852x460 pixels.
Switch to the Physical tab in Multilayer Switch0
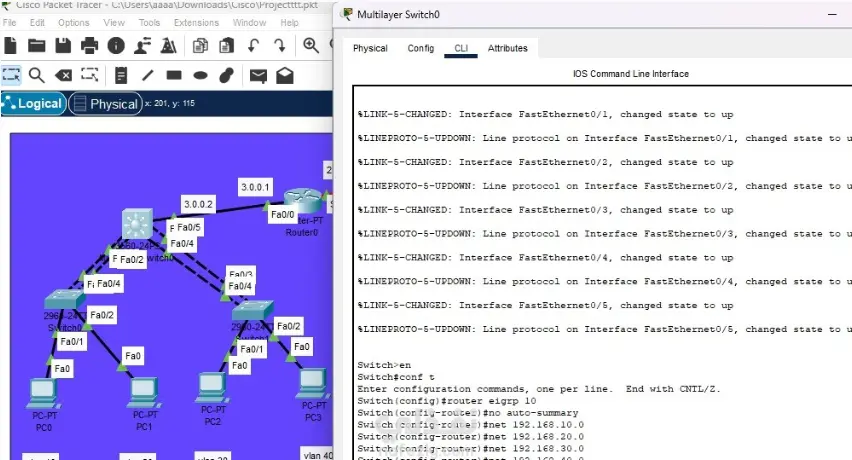(x=370, y=48)
